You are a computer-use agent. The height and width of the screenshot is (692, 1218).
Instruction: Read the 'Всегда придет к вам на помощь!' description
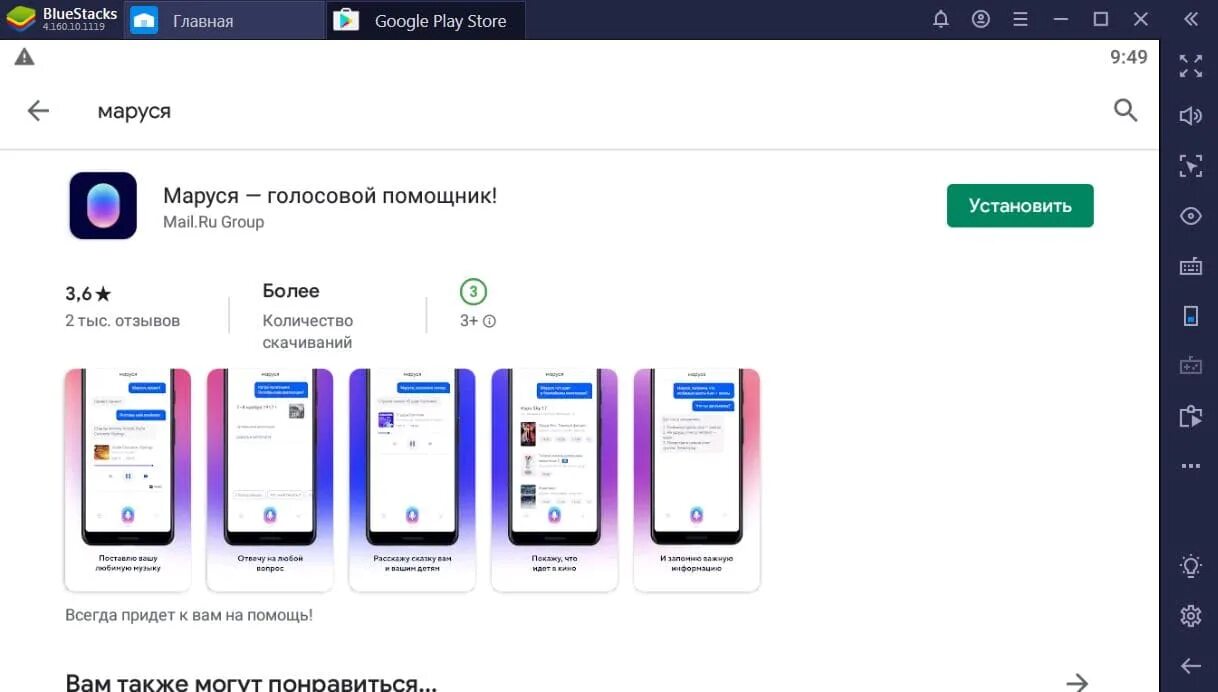pyautogui.click(x=189, y=615)
